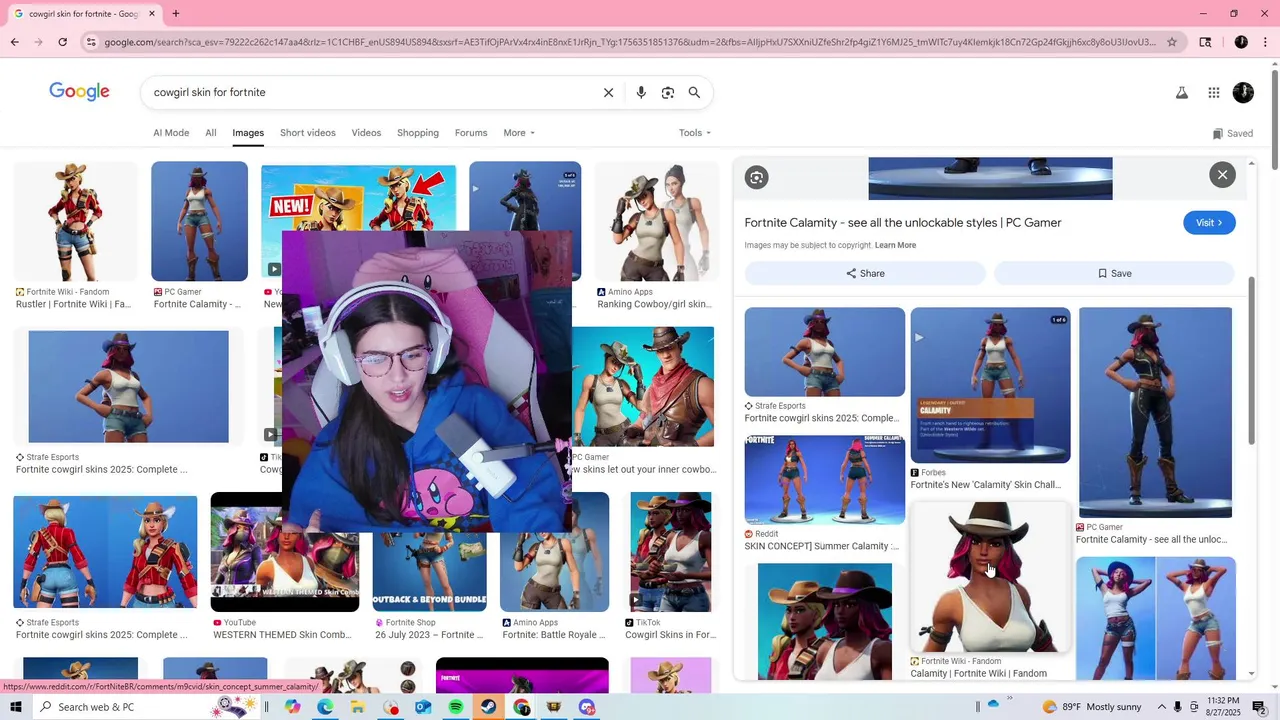This screenshot has height=720, width=1280.
Task: Open Cowgirl Skins TikTok thumbnail
Action: [671, 552]
